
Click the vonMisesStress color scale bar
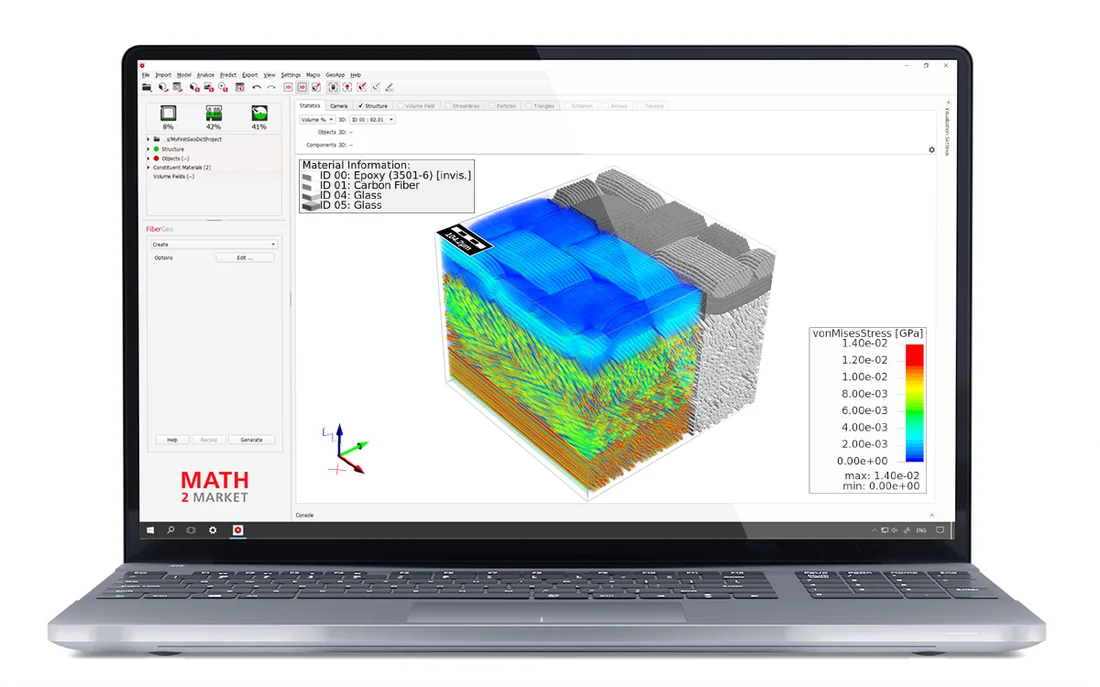click(x=913, y=402)
